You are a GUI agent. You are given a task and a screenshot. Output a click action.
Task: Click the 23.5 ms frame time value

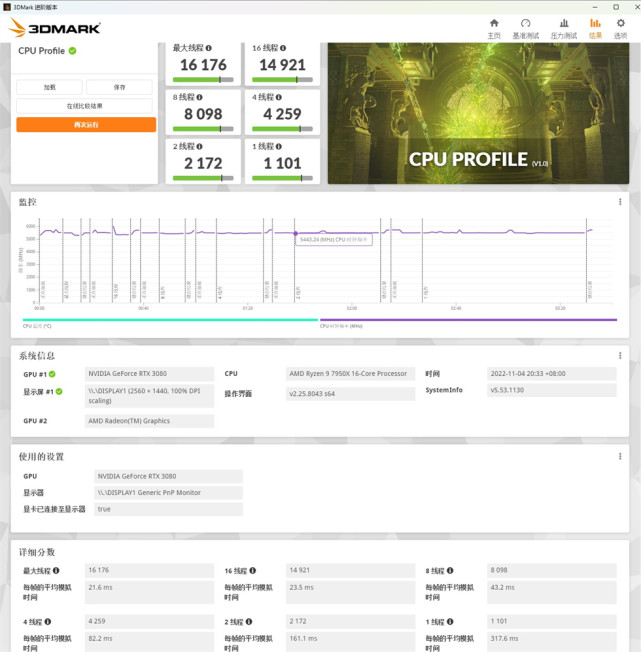tap(350, 592)
